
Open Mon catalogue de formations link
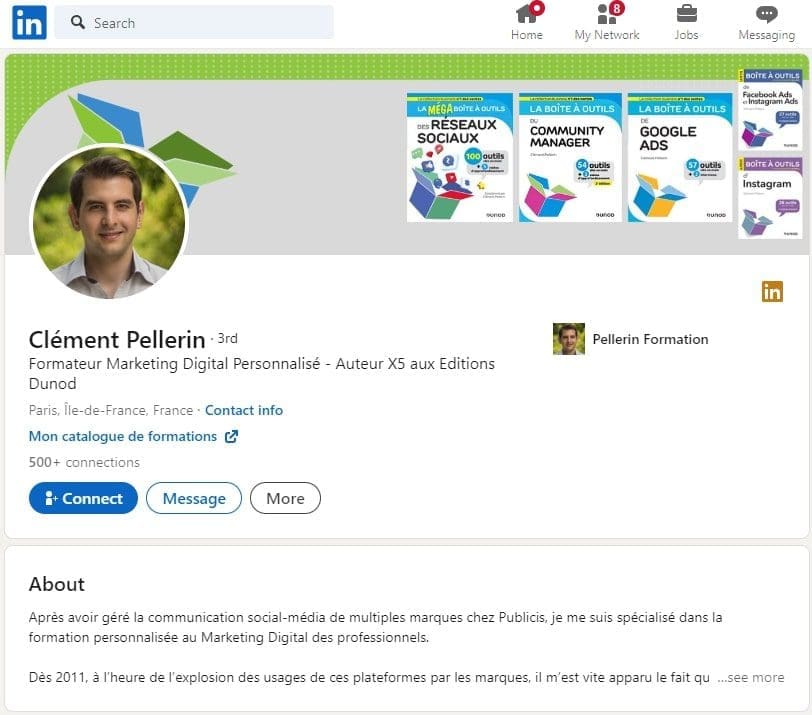coord(123,436)
